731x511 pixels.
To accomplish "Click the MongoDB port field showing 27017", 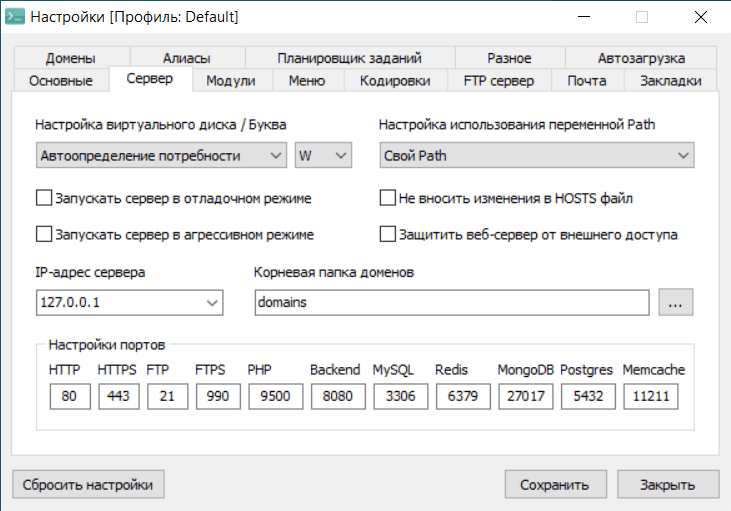I will [x=525, y=396].
